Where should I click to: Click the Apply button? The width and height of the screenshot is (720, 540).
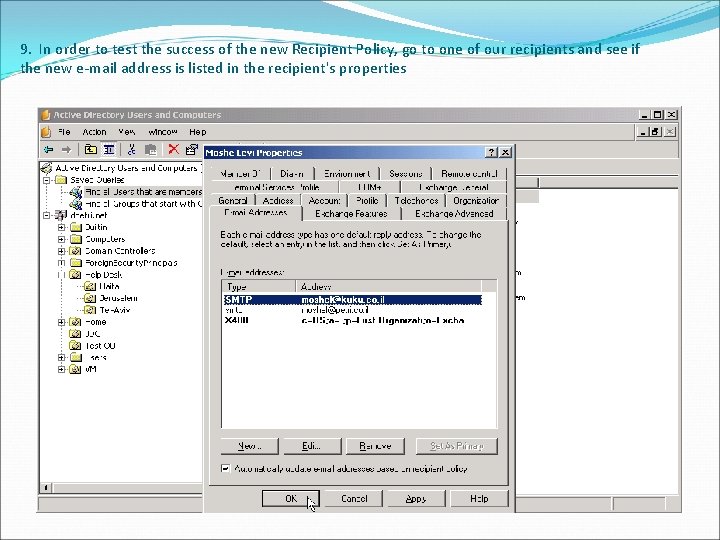tap(416, 499)
